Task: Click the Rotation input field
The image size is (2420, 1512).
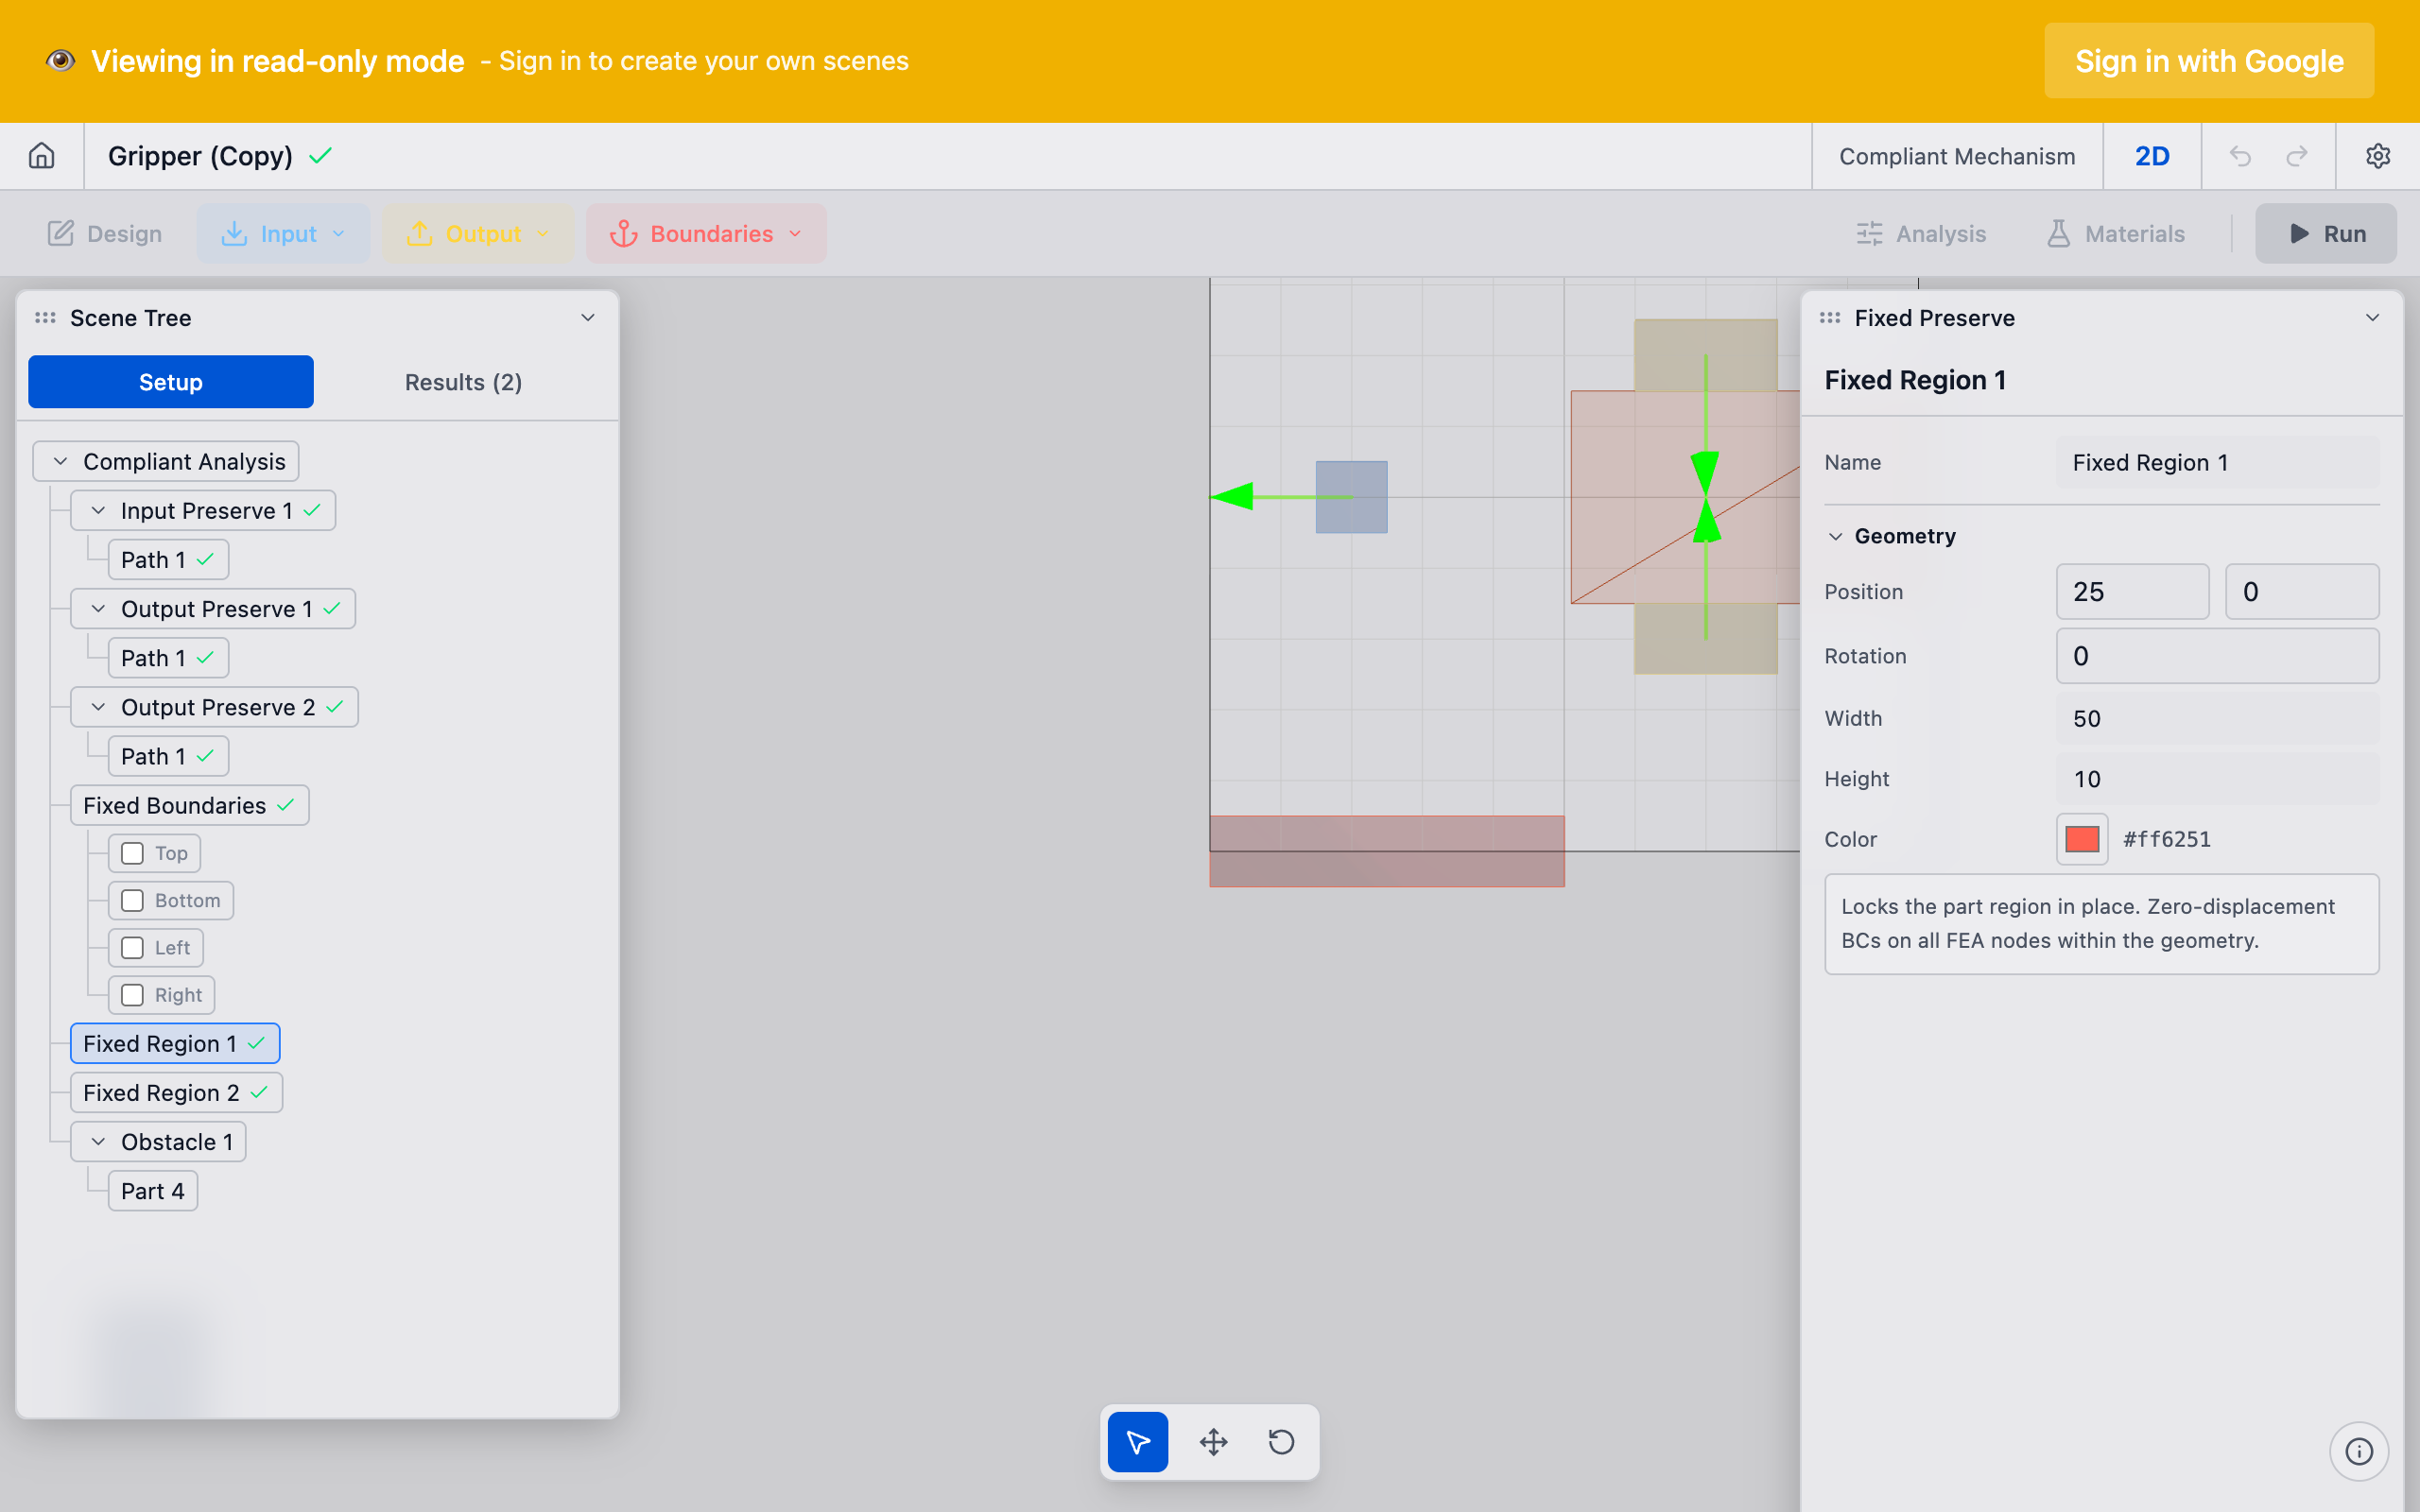Action: tap(2217, 656)
